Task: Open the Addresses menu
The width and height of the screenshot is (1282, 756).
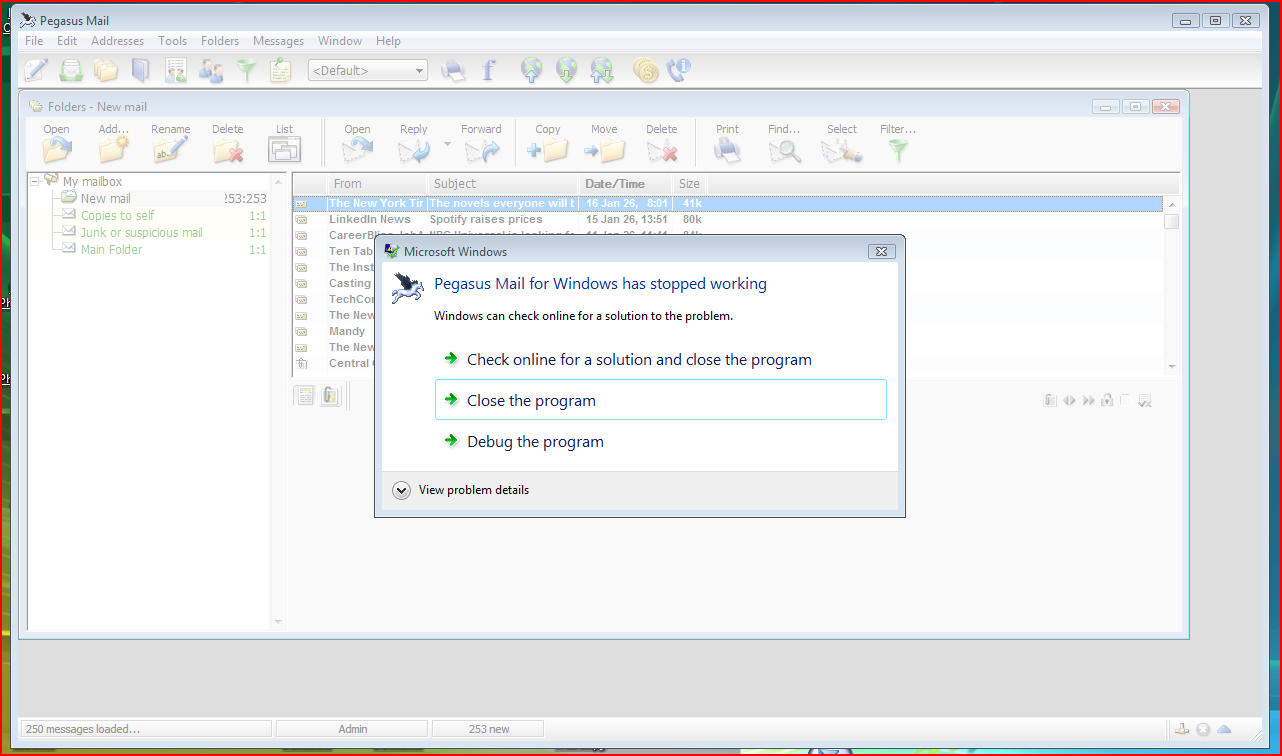Action: click(117, 41)
